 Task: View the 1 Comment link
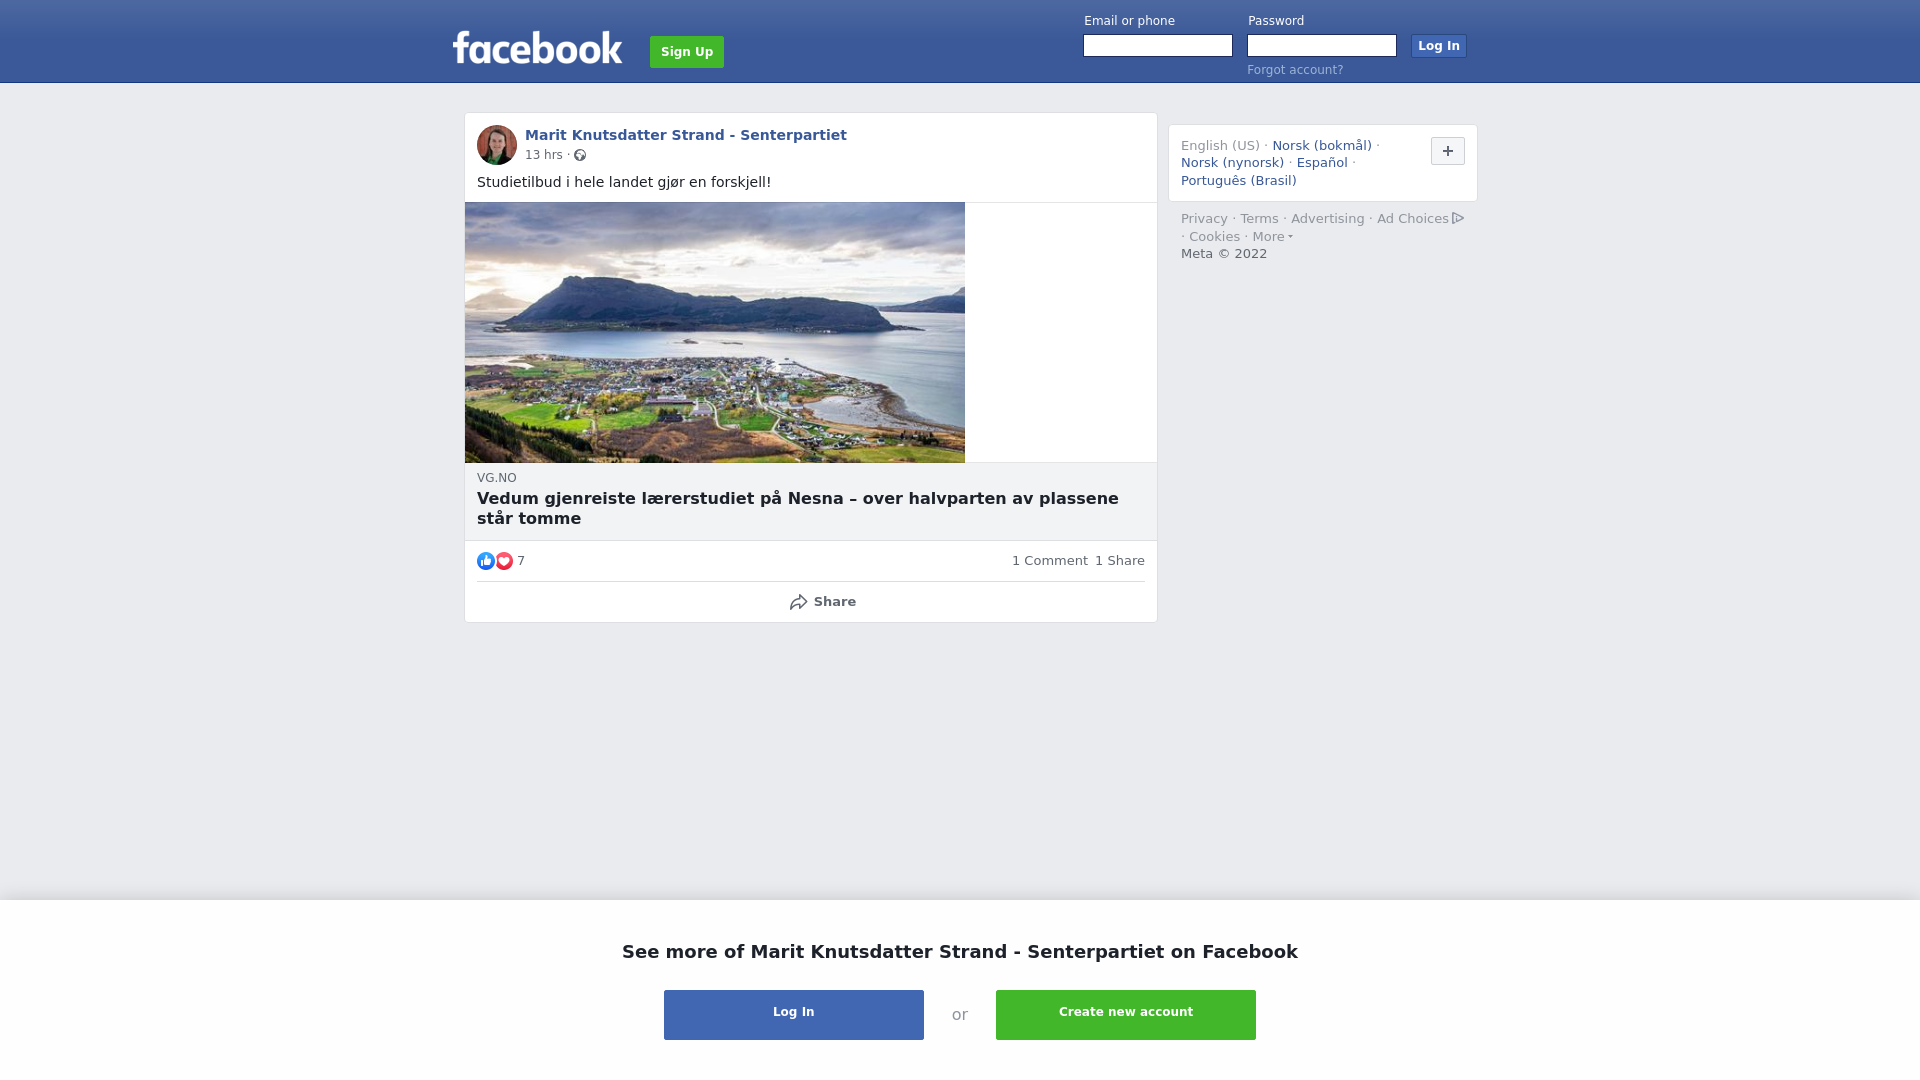[1049, 561]
